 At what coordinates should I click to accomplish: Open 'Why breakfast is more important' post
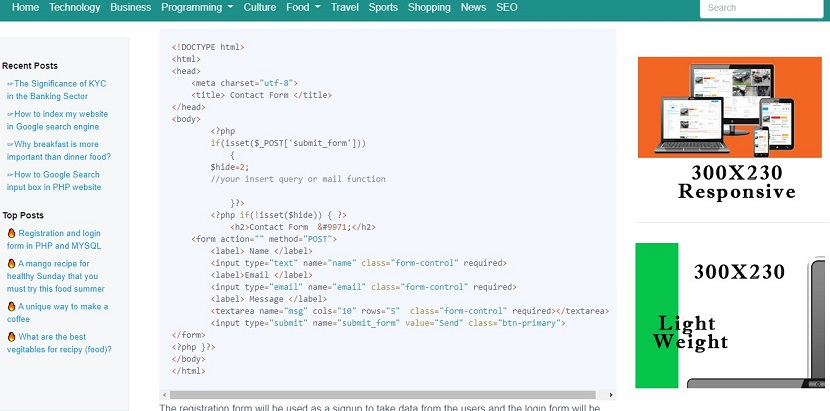59,150
